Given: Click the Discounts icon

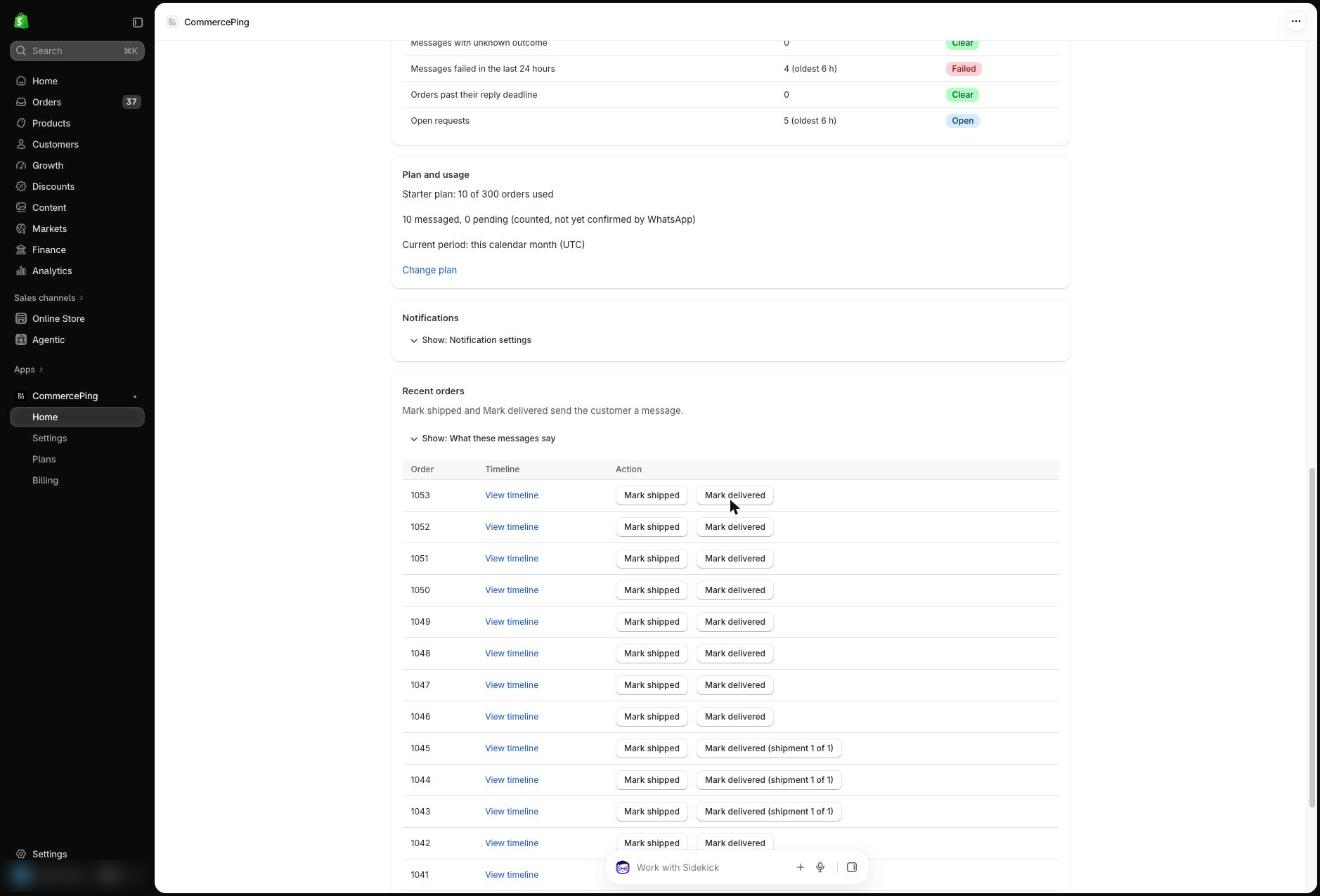Looking at the screenshot, I should [x=21, y=186].
